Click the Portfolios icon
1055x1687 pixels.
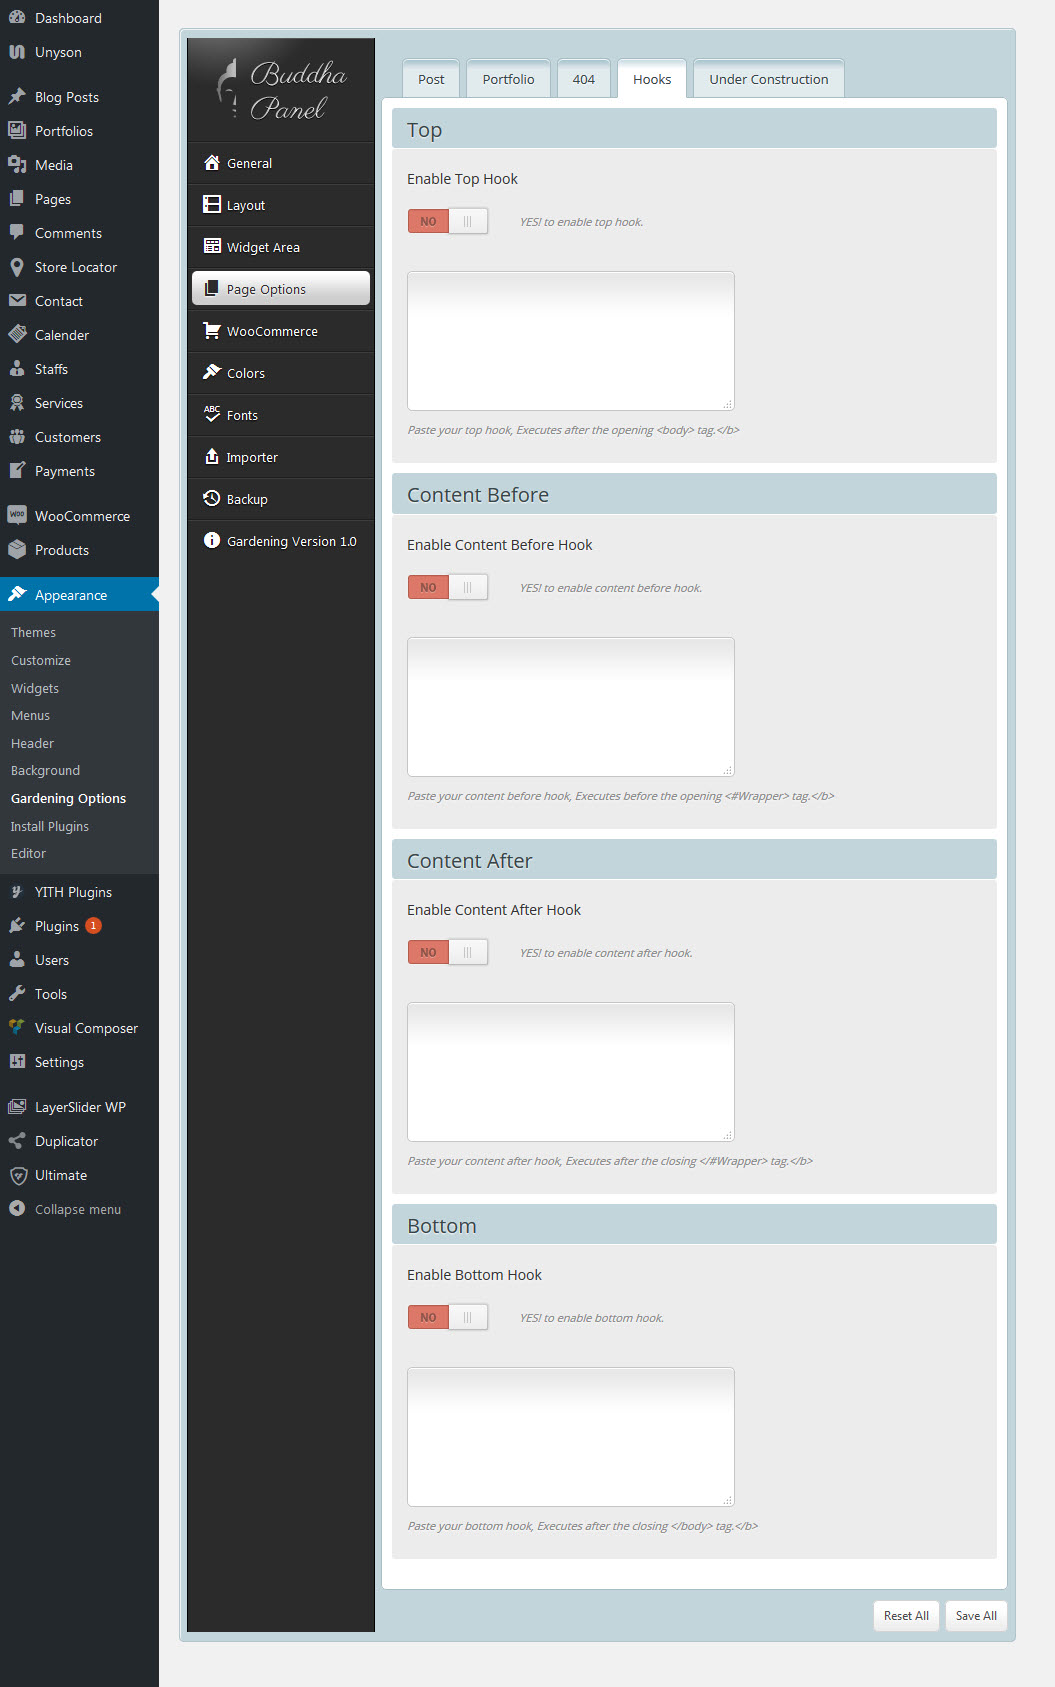click(17, 131)
